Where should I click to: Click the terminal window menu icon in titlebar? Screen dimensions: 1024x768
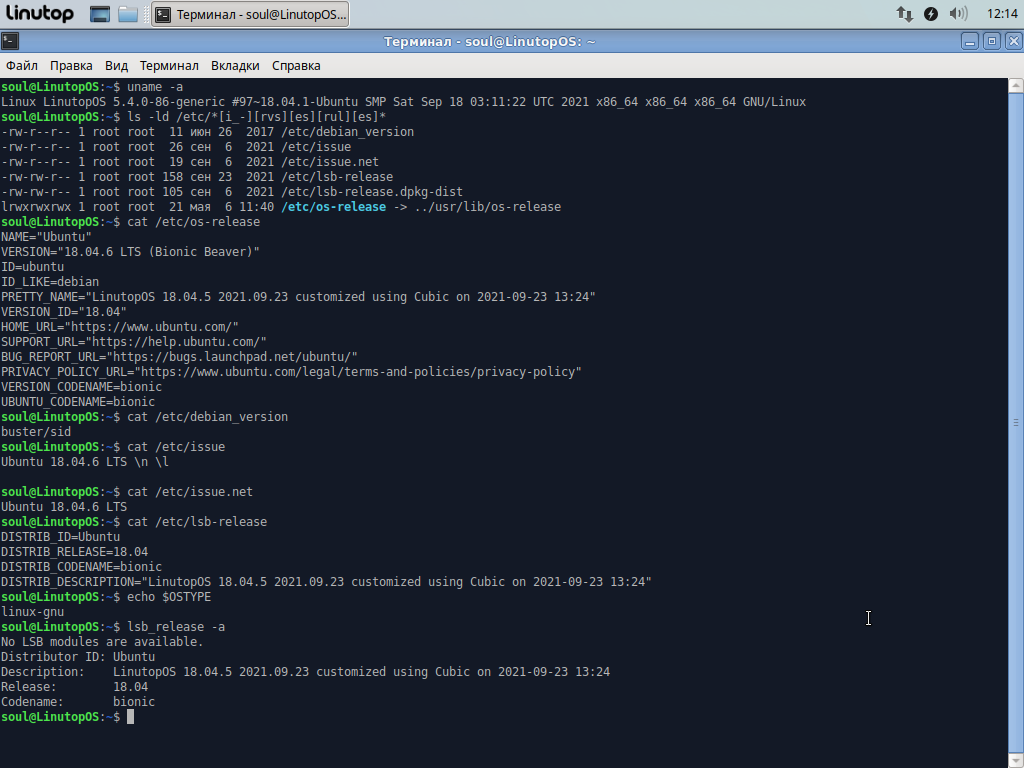[10, 42]
